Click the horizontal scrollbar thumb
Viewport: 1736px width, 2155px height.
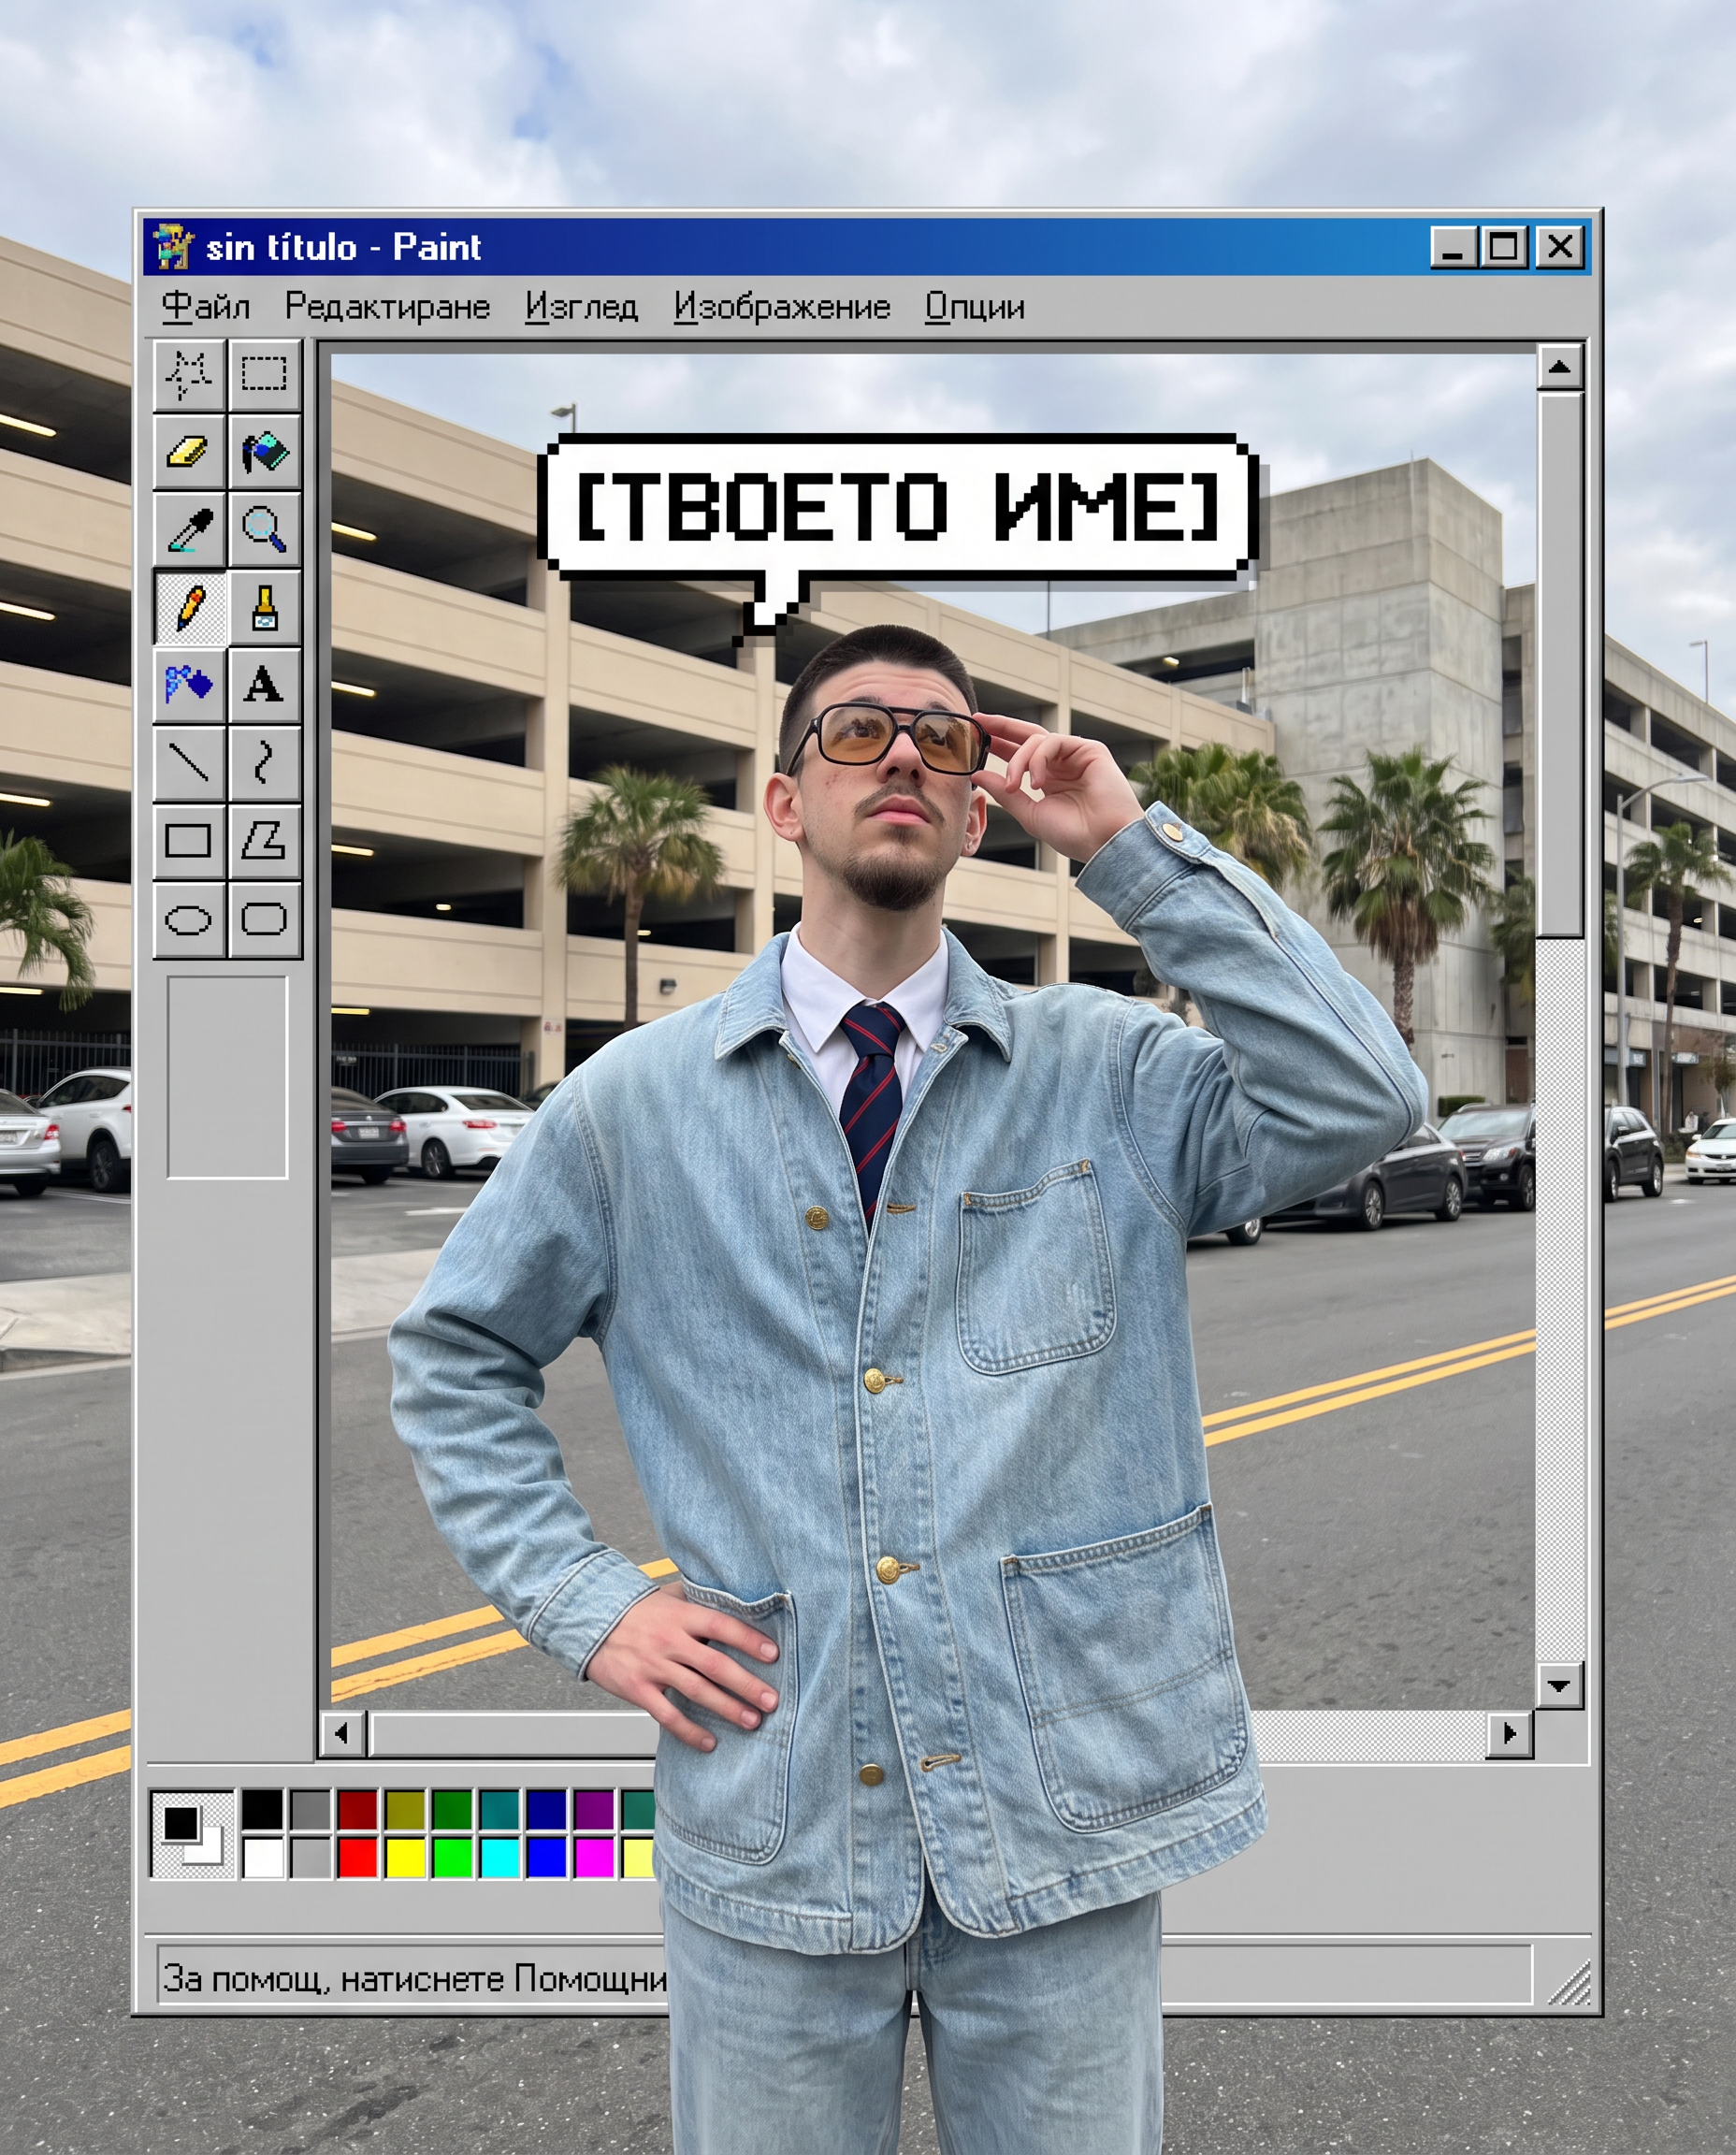(x=514, y=1733)
